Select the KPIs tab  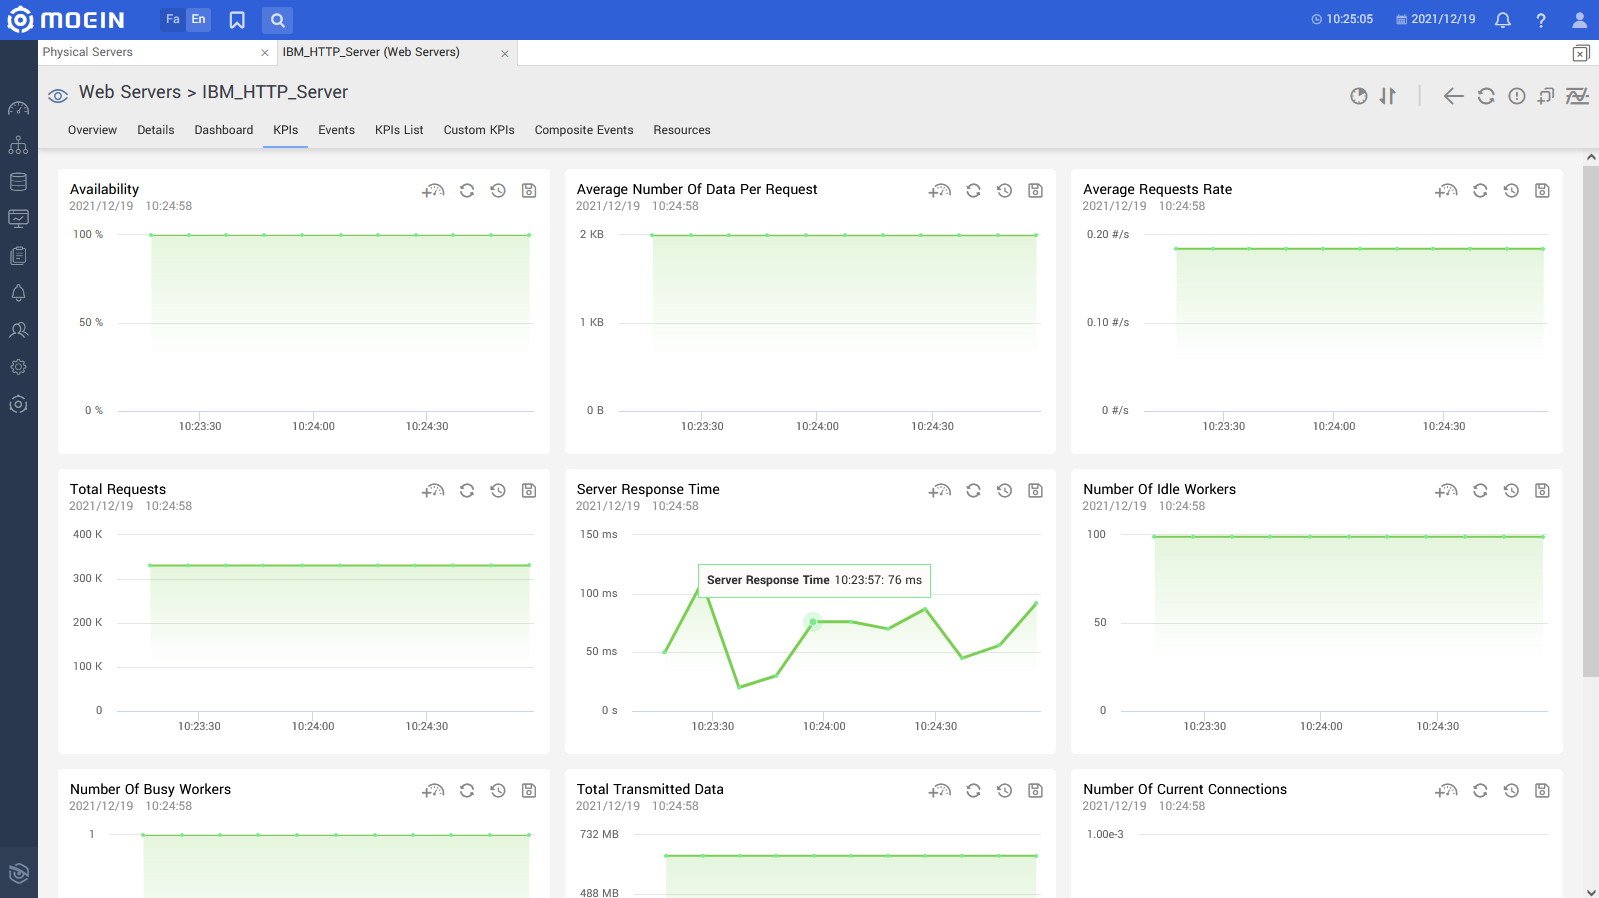tap(286, 130)
